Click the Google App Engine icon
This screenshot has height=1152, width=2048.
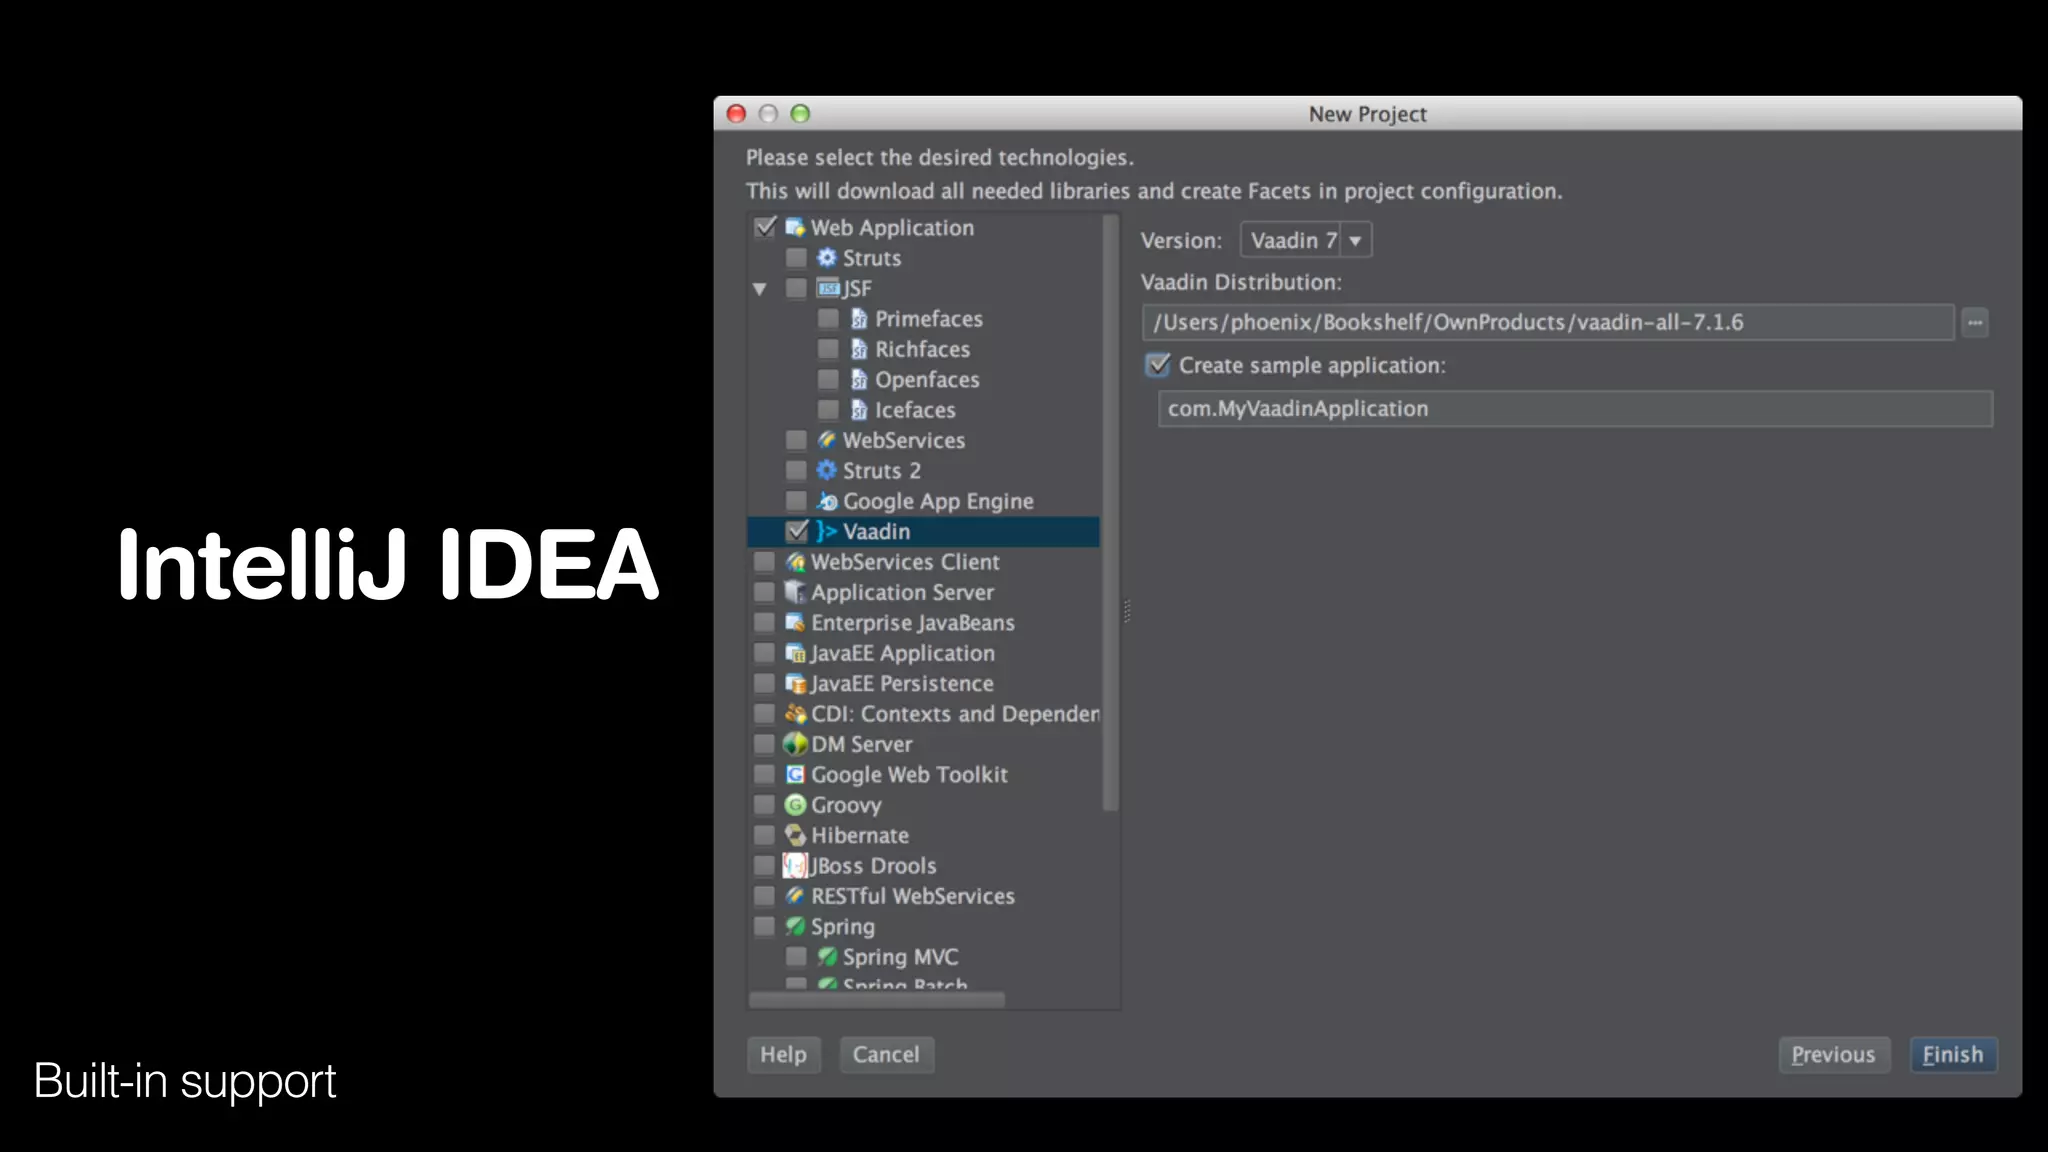827,501
